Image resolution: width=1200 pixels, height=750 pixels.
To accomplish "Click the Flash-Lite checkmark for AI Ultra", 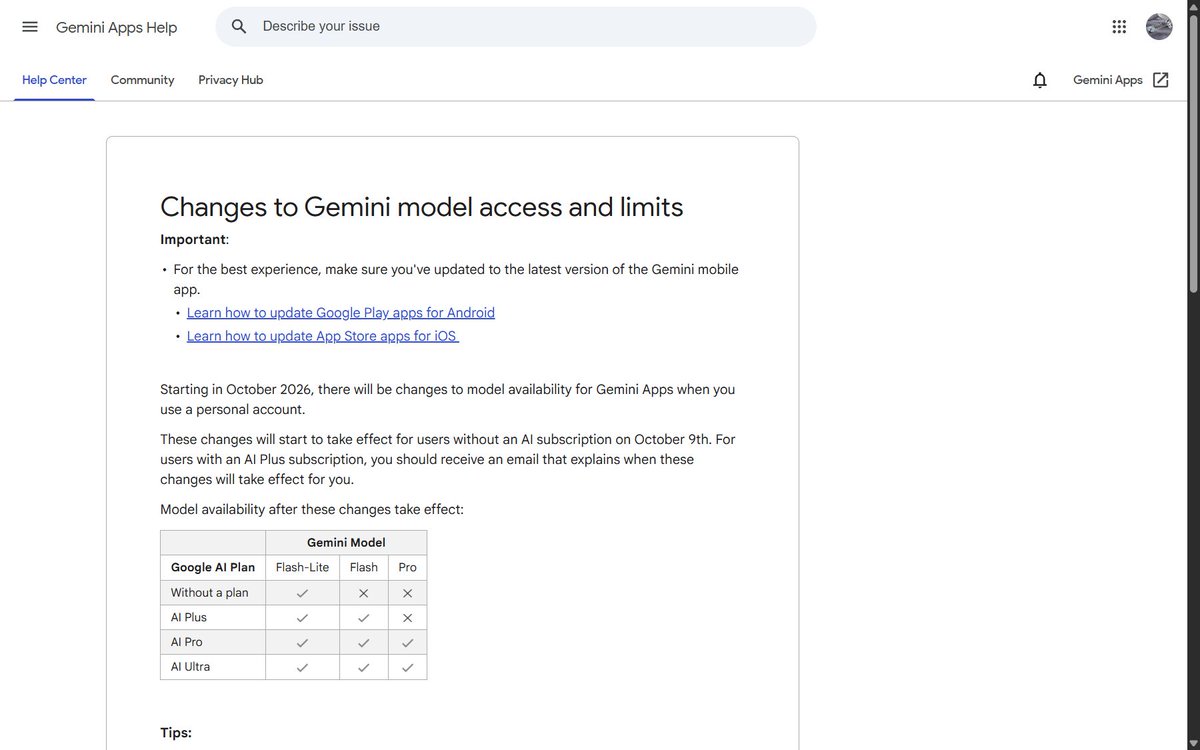I will pyautogui.click(x=302, y=667).
